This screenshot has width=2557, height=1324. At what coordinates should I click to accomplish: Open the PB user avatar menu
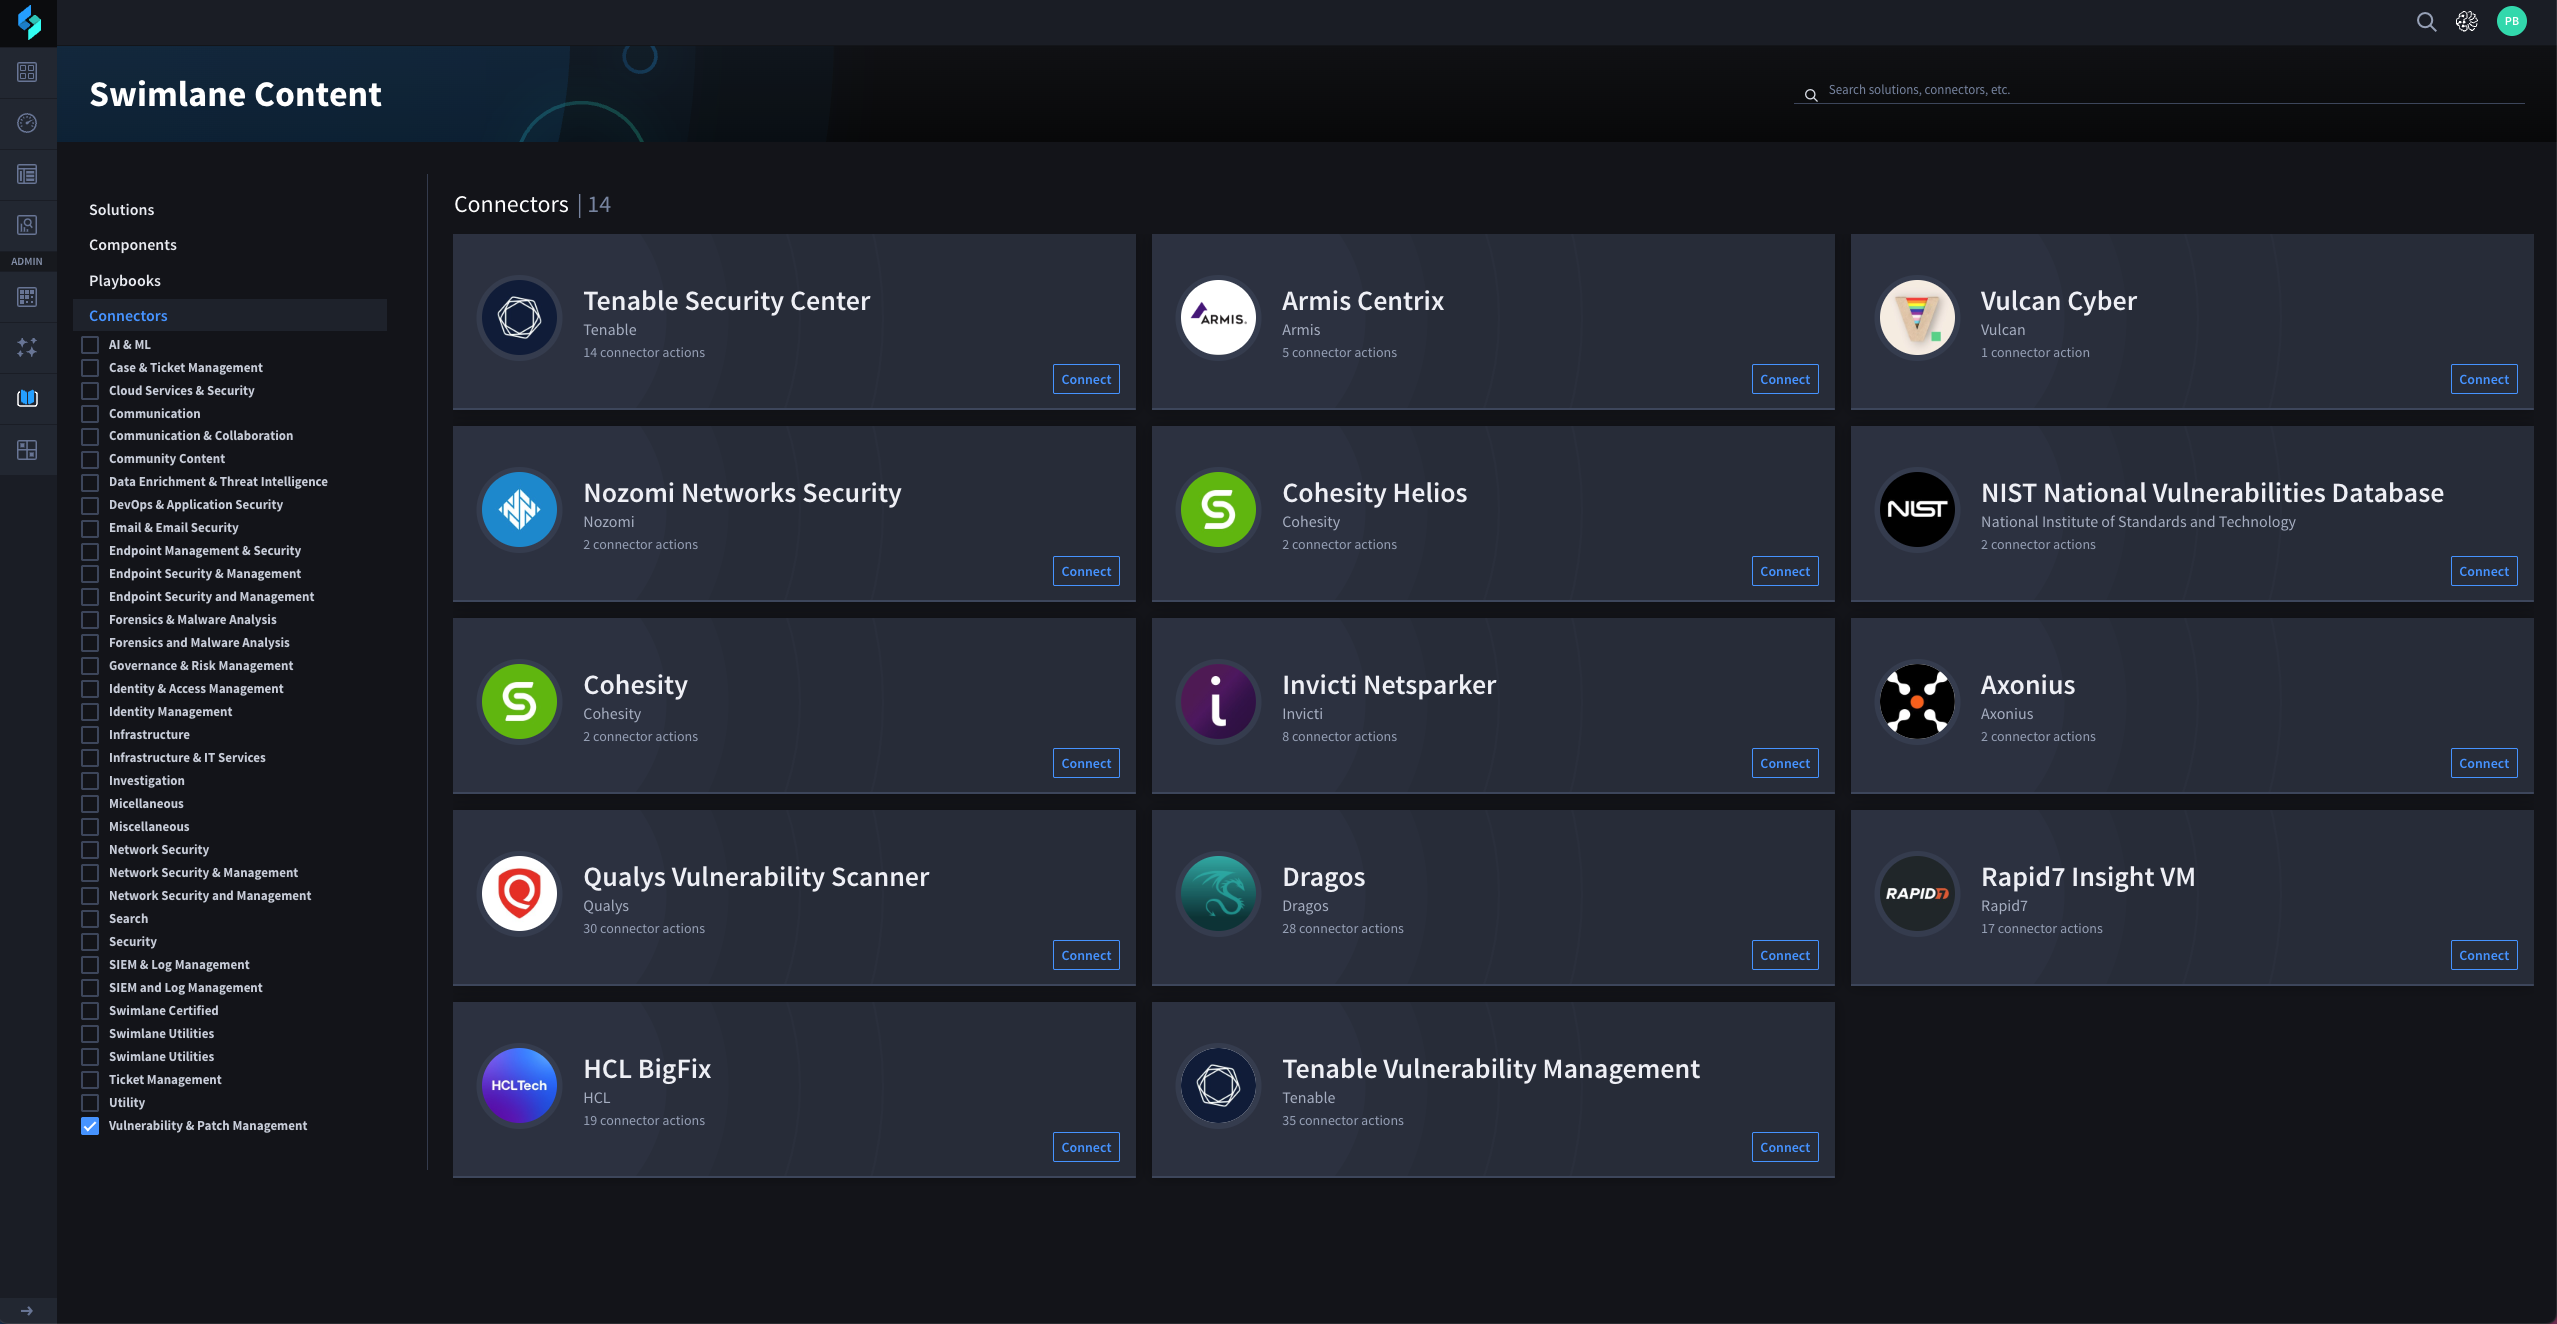click(x=2511, y=21)
